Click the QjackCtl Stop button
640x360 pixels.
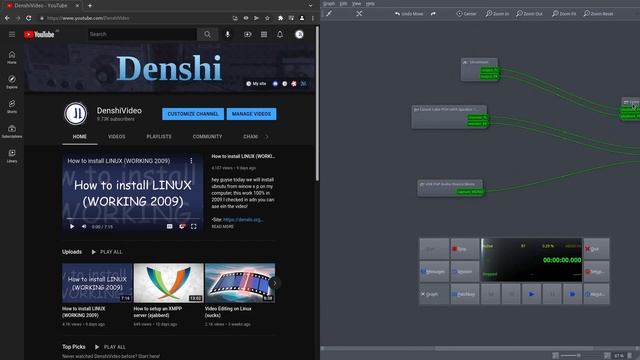[465, 249]
